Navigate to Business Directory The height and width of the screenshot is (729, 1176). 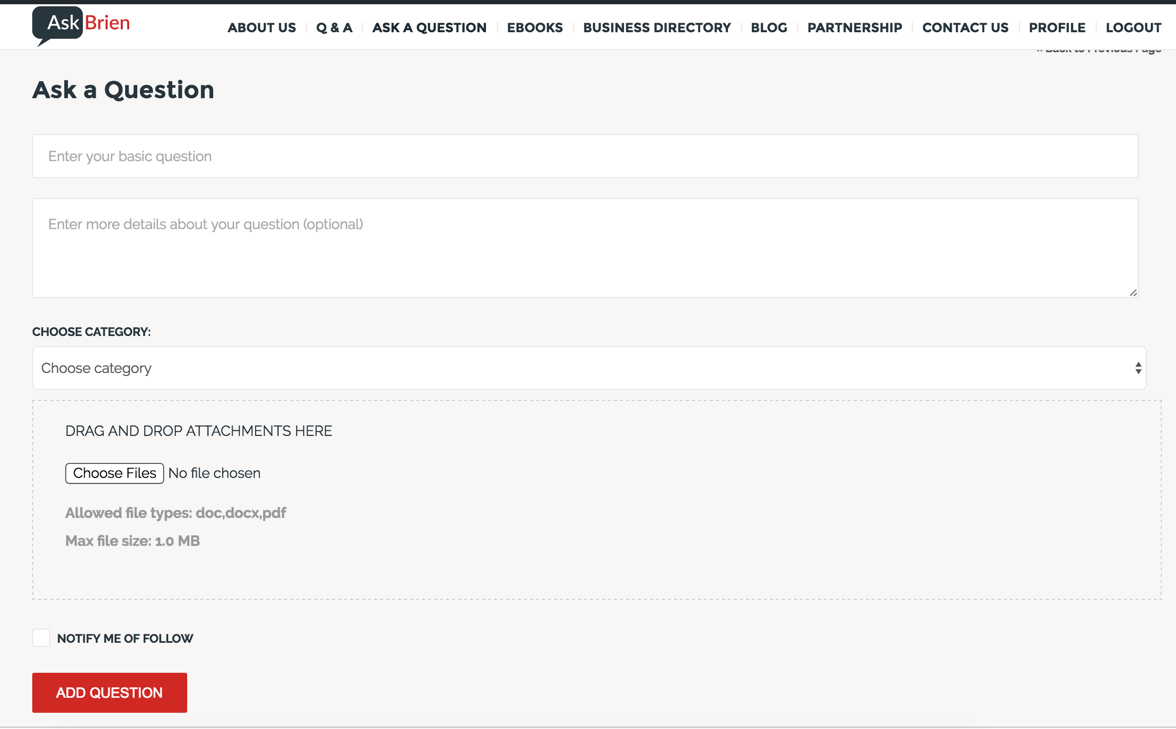point(656,28)
